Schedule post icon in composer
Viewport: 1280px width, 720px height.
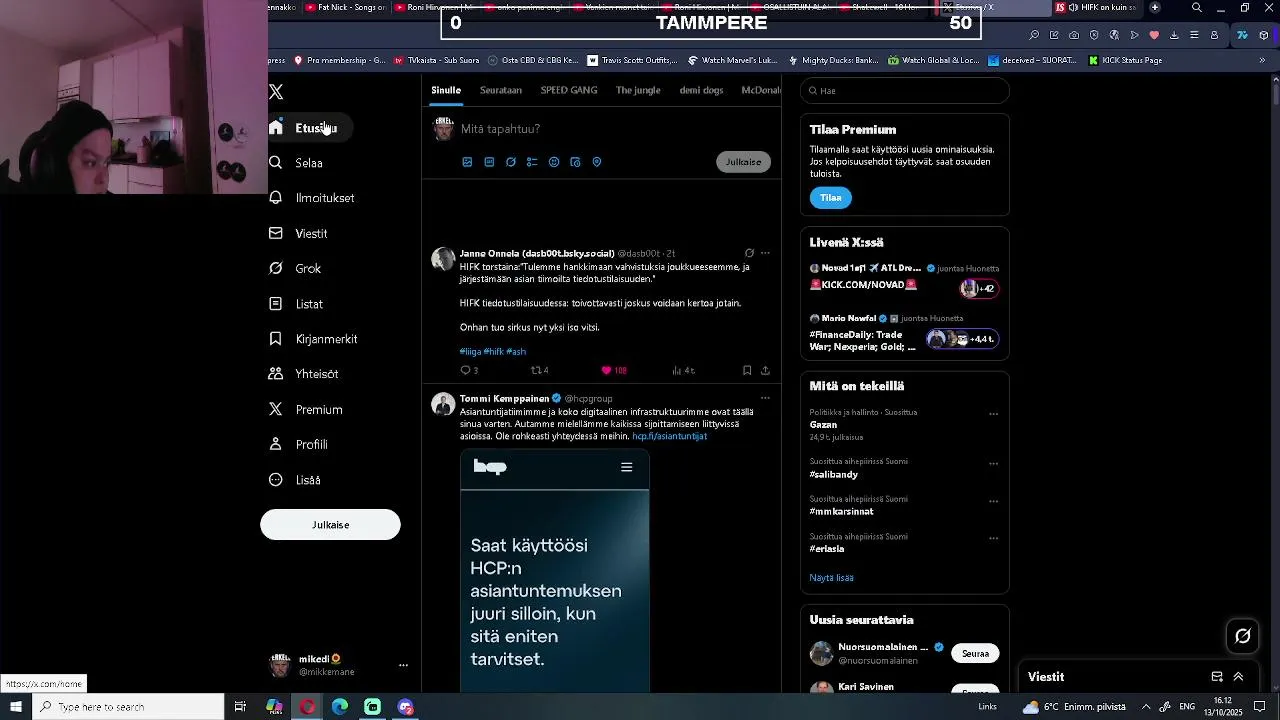[x=575, y=162]
